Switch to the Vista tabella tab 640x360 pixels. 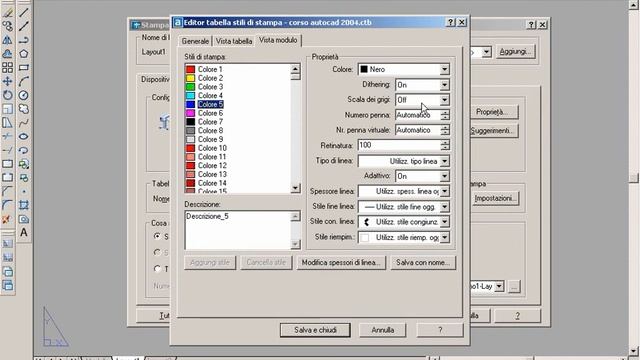(x=234, y=41)
